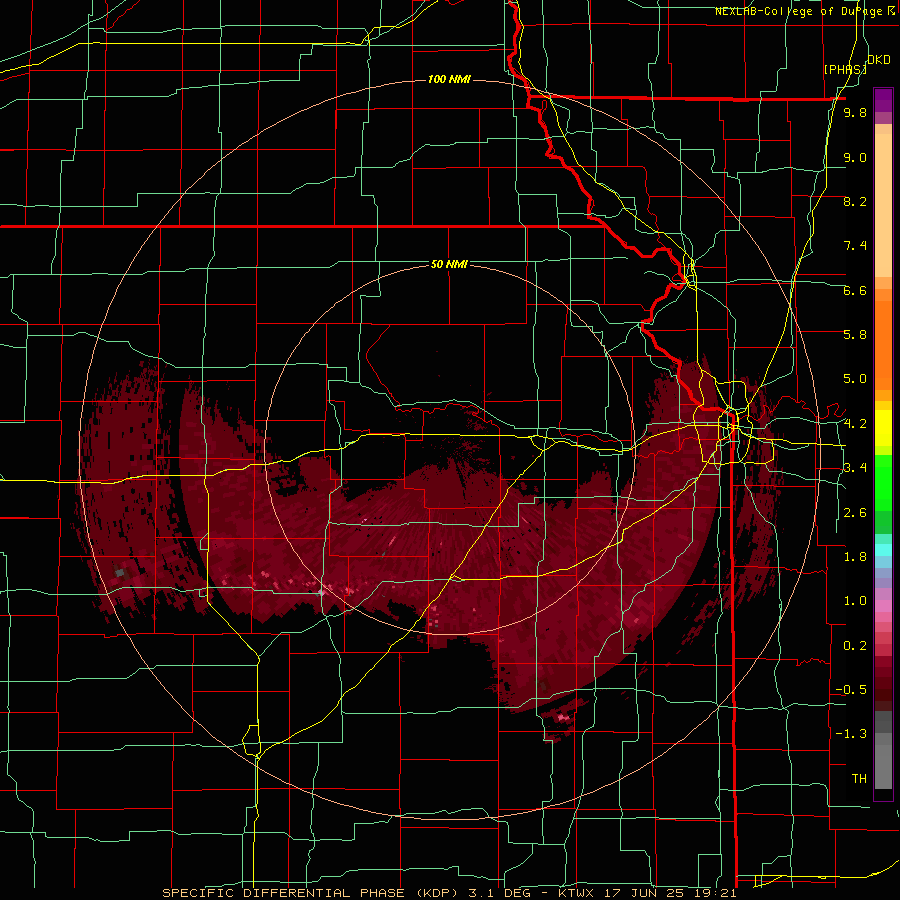The image size is (900, 900).
Task: Select the solid orange color bar segment
Action: click(x=883, y=346)
